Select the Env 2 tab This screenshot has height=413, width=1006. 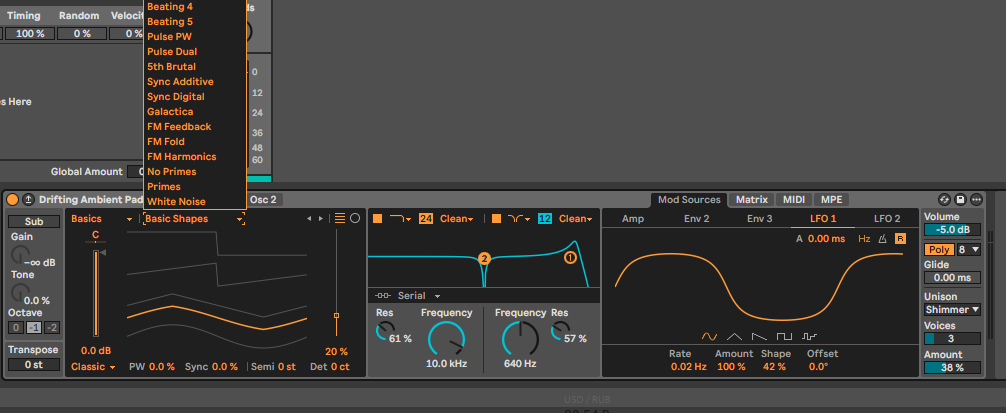tap(697, 219)
